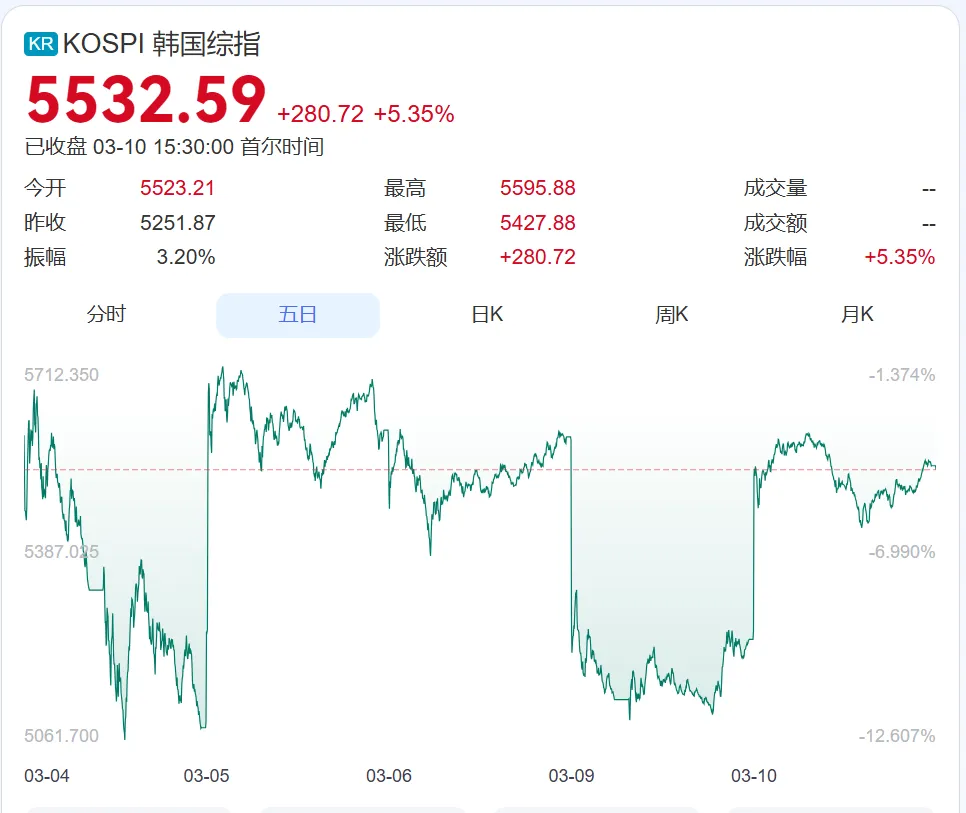Viewport: 966px width, 813px height.
Task: Open the 月K monthly chart tab
Action: pos(857,315)
